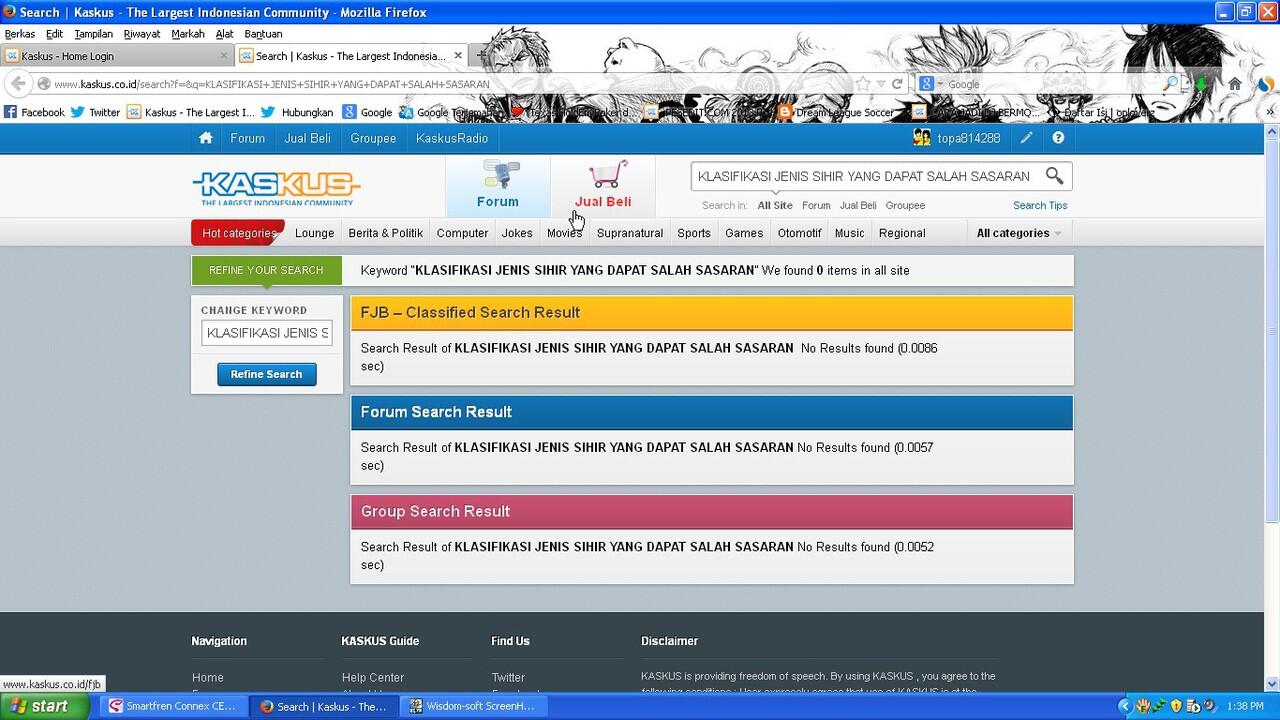Click the Firefox back arrow button

pyautogui.click(x=18, y=84)
